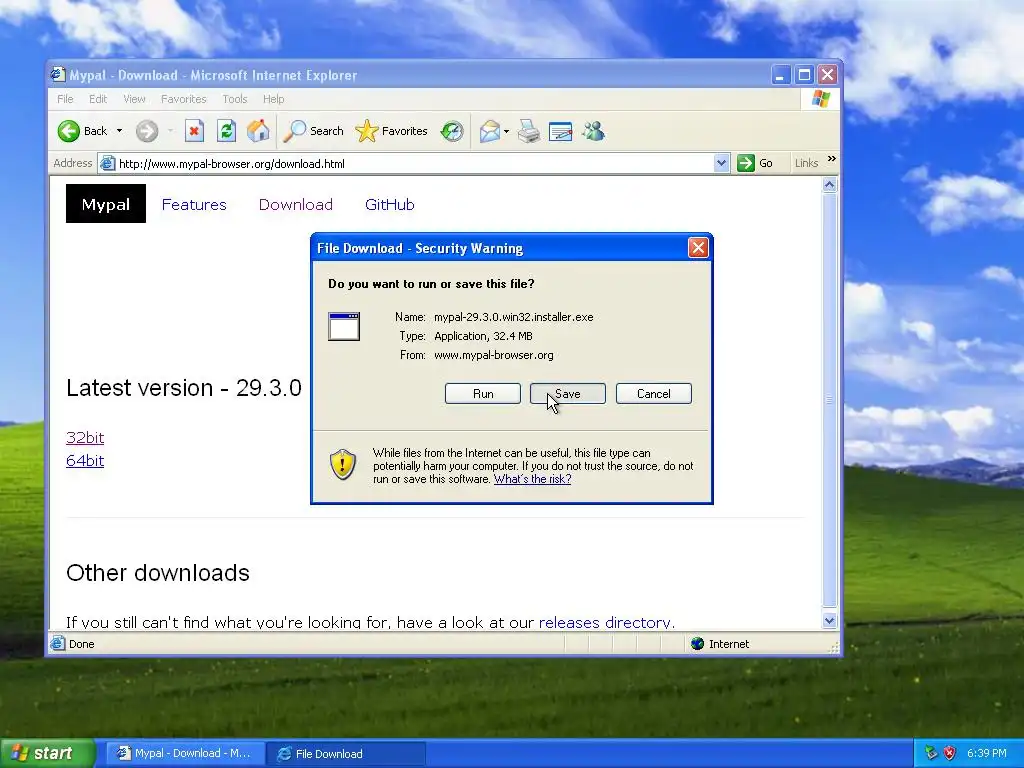Click the Windows flag logo in menu bar
Screen dimensions: 1024x768
[x=821, y=99]
